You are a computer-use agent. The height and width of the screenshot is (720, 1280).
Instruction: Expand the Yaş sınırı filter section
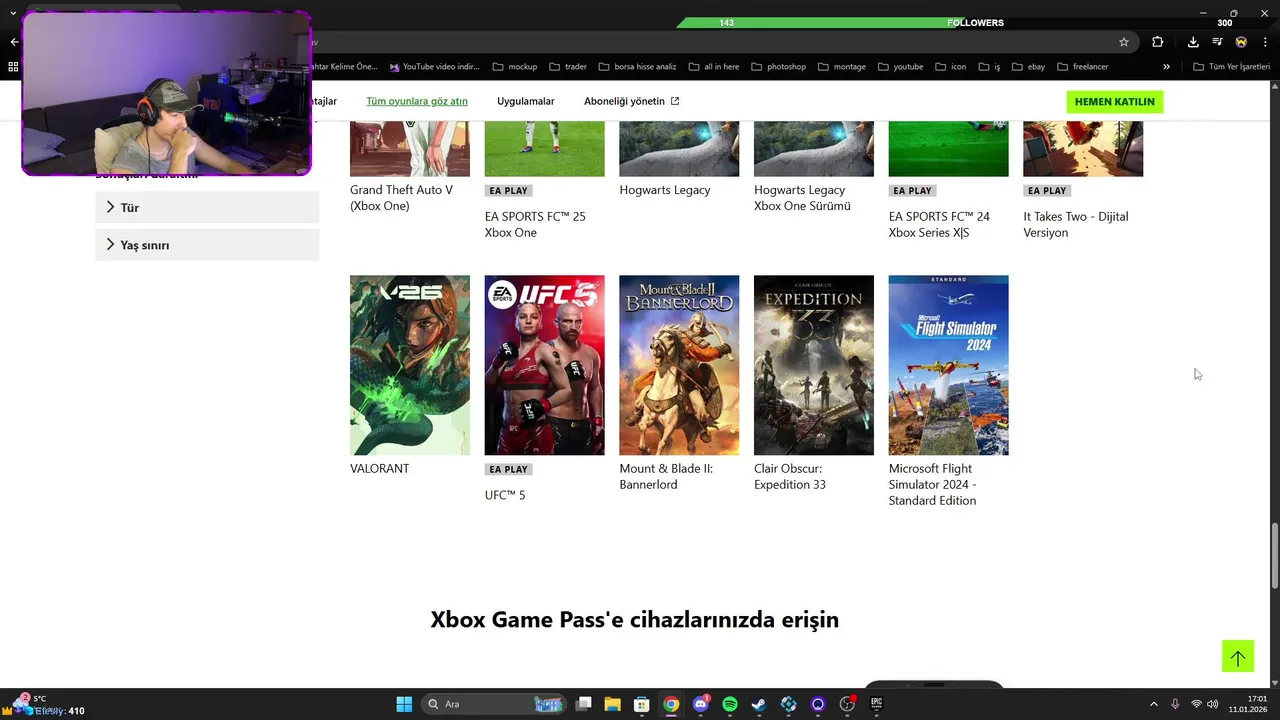point(207,245)
